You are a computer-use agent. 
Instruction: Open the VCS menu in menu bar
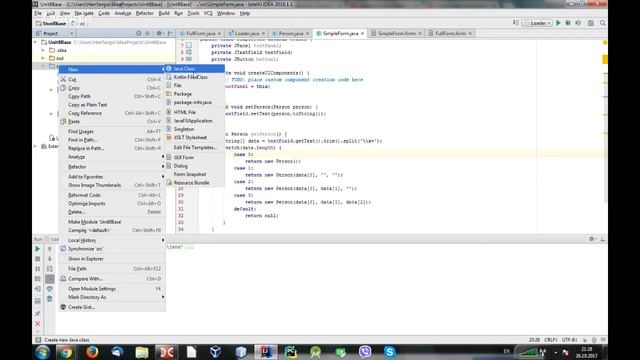point(208,13)
